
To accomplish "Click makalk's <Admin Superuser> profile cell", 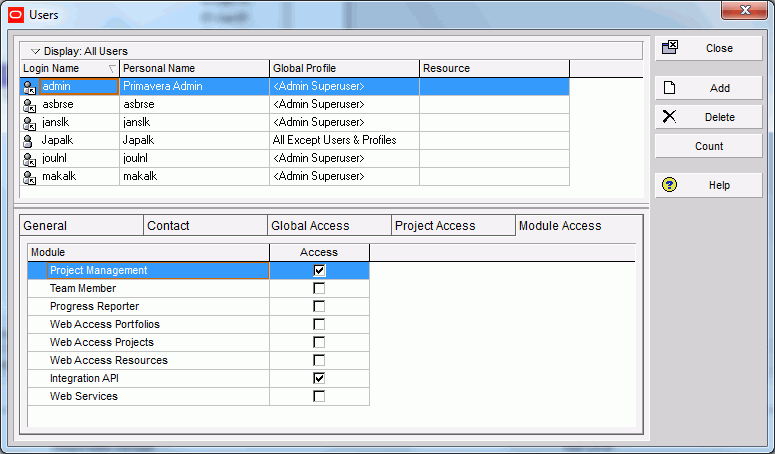I will pos(344,176).
